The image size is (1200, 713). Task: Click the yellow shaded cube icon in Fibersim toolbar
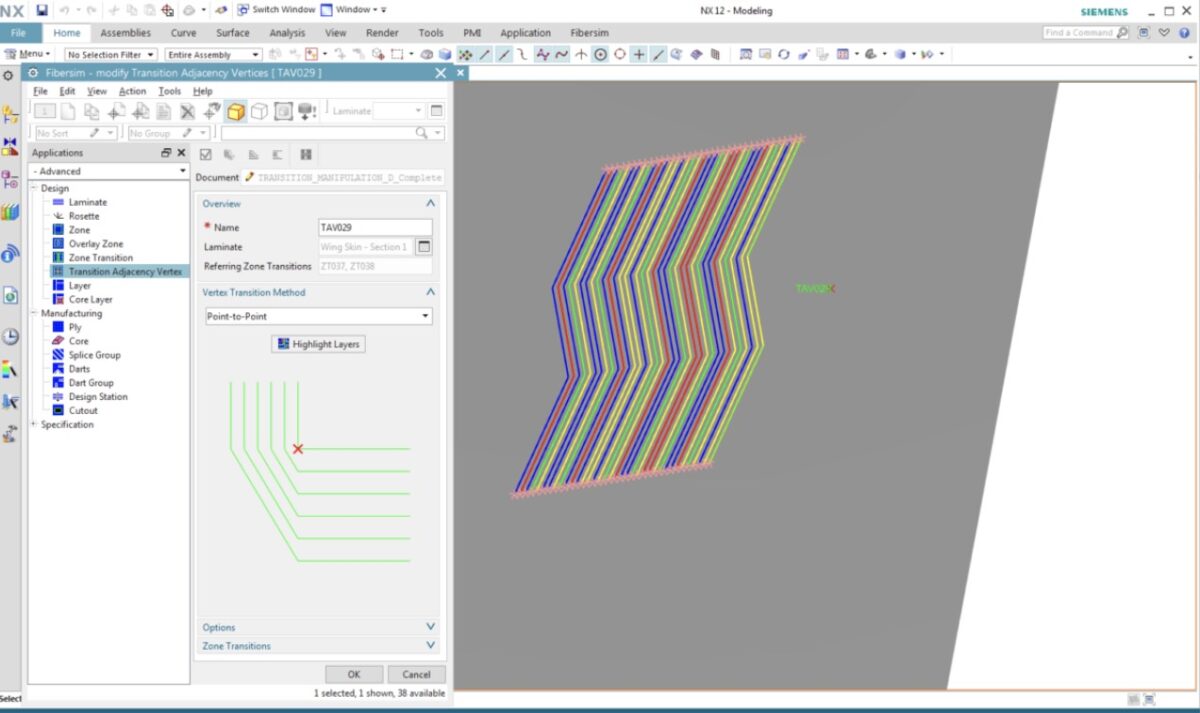click(236, 111)
